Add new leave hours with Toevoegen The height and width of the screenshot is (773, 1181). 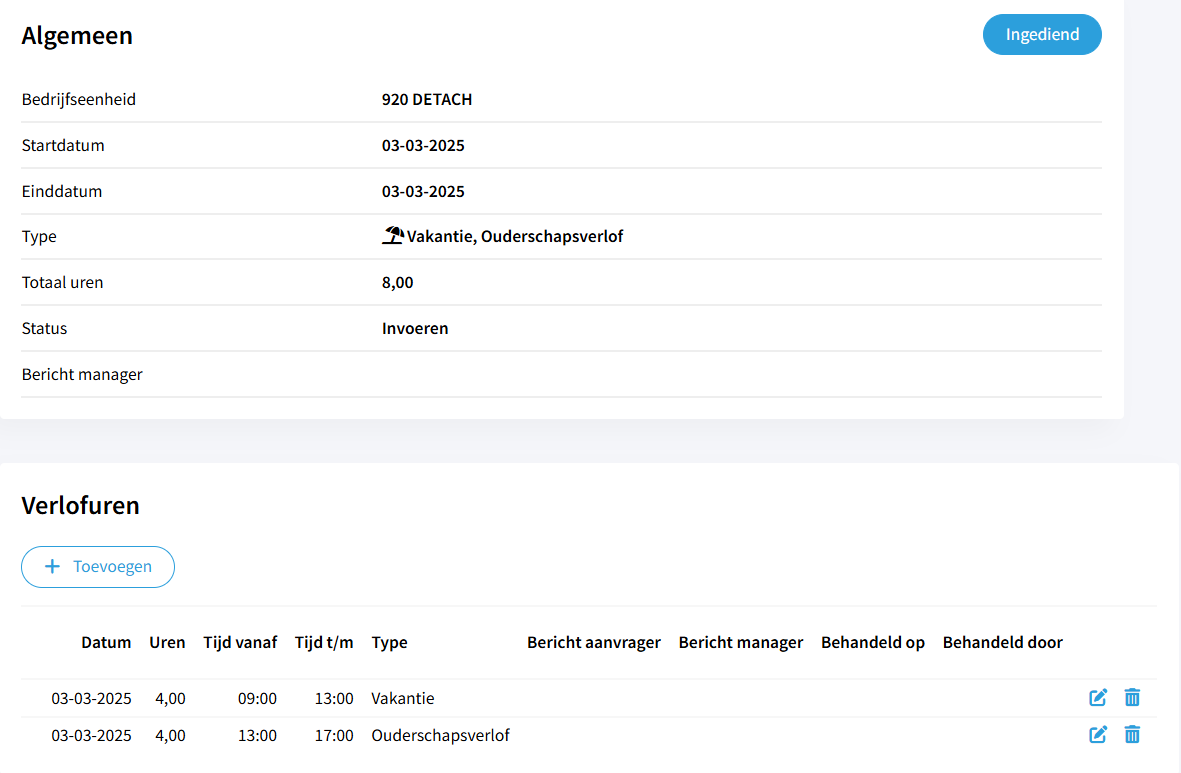pos(98,566)
